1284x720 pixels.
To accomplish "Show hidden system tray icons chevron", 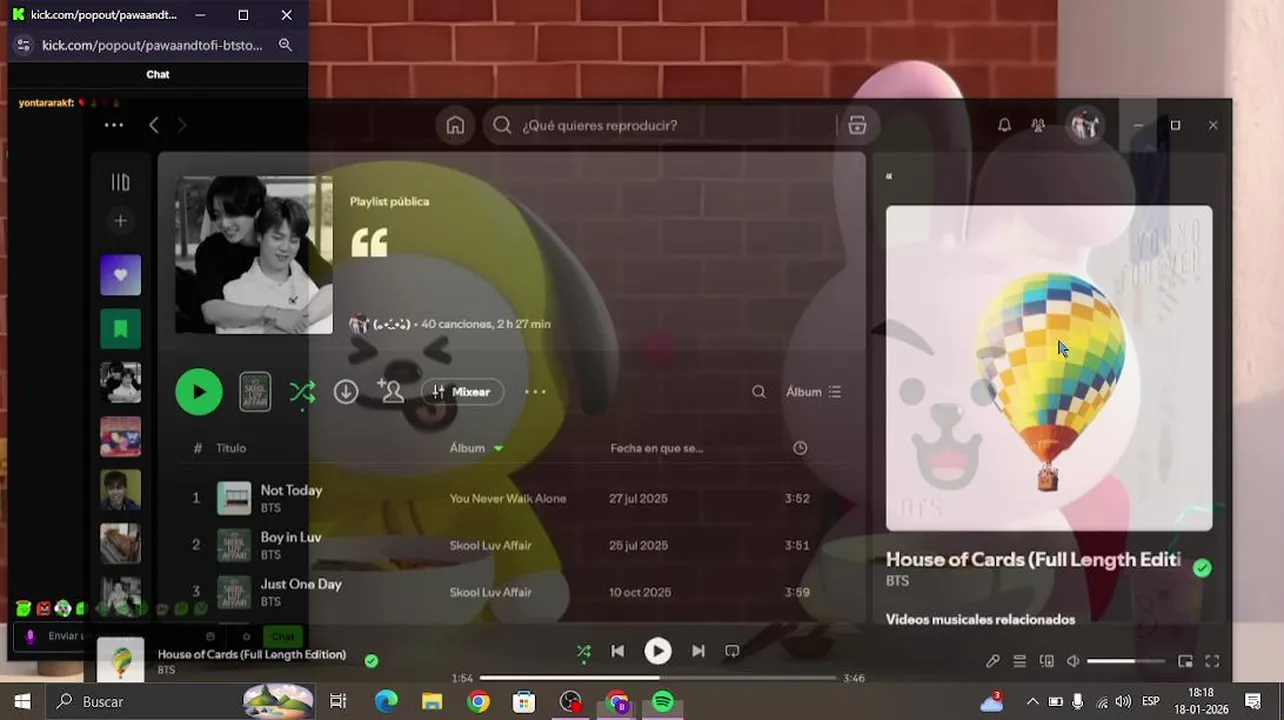I will (x=1032, y=702).
